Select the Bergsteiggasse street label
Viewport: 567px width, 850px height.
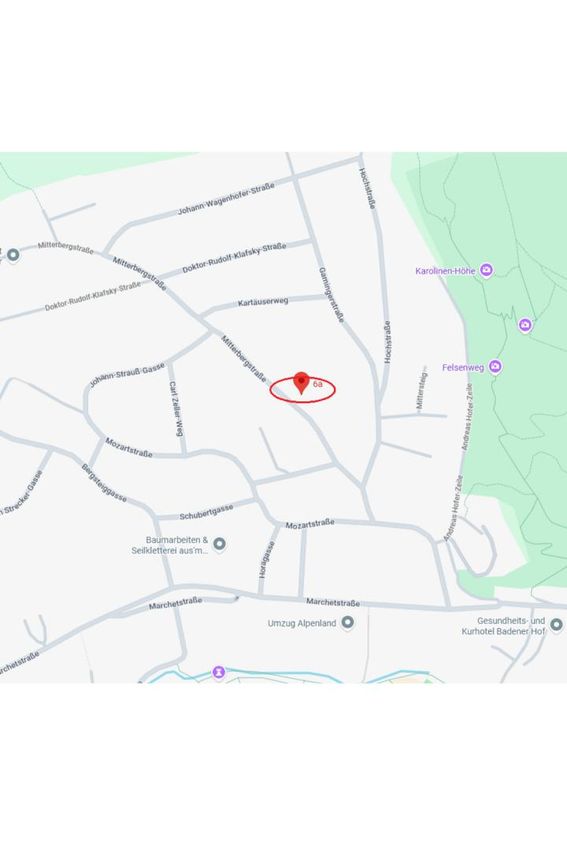[x=104, y=483]
